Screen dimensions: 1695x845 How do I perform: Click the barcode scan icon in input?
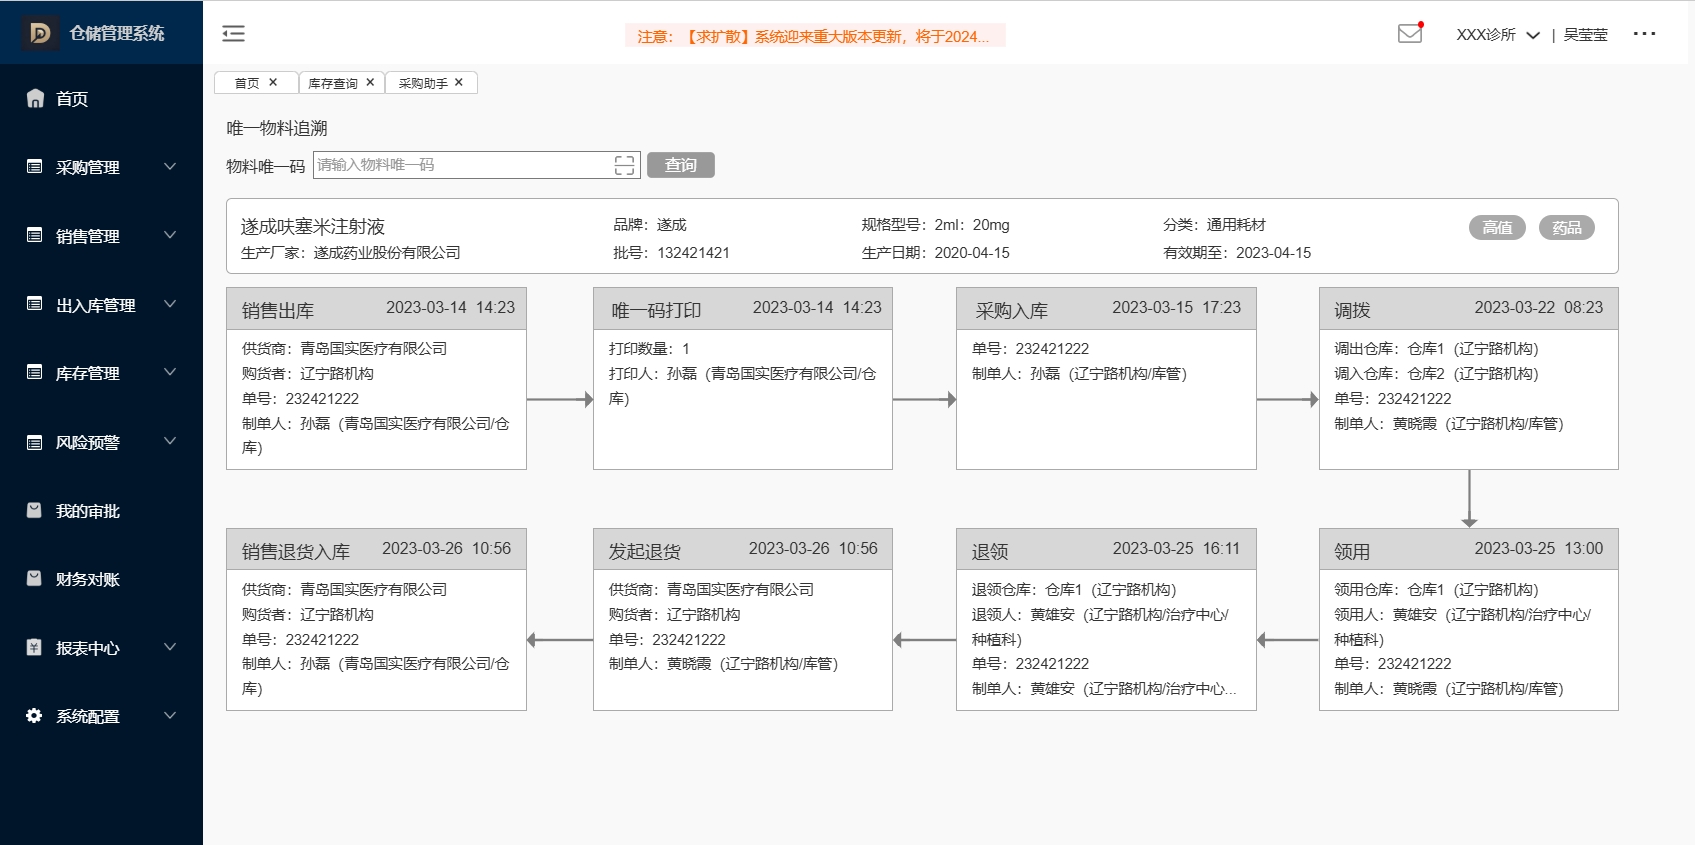tap(625, 165)
